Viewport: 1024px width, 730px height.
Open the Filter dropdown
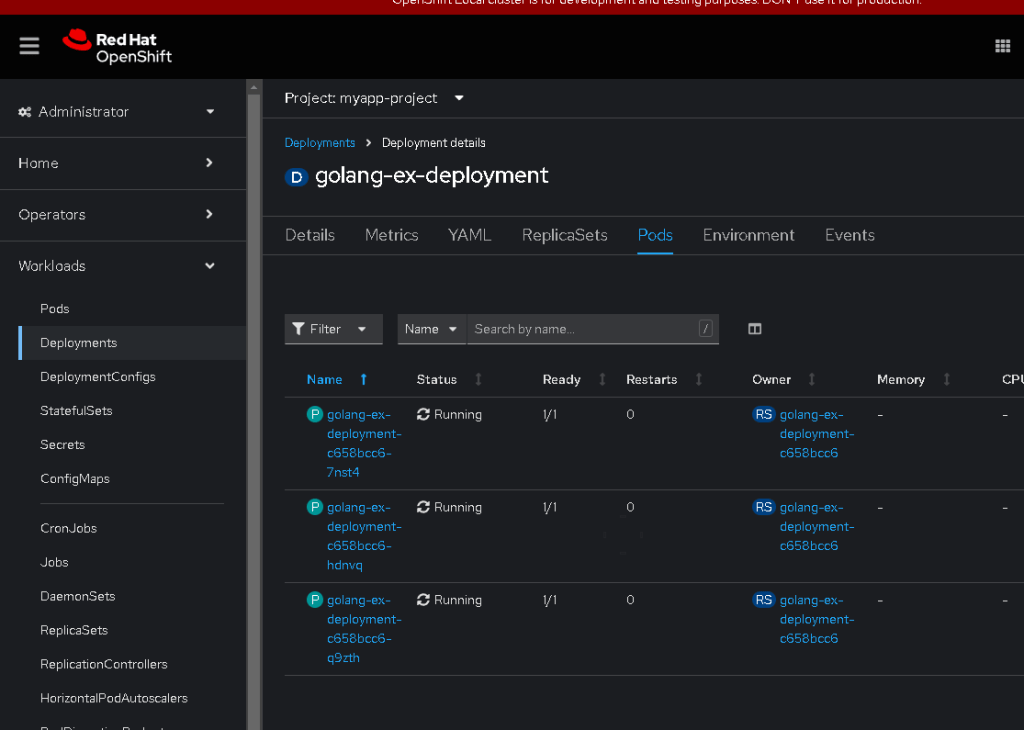coord(333,329)
